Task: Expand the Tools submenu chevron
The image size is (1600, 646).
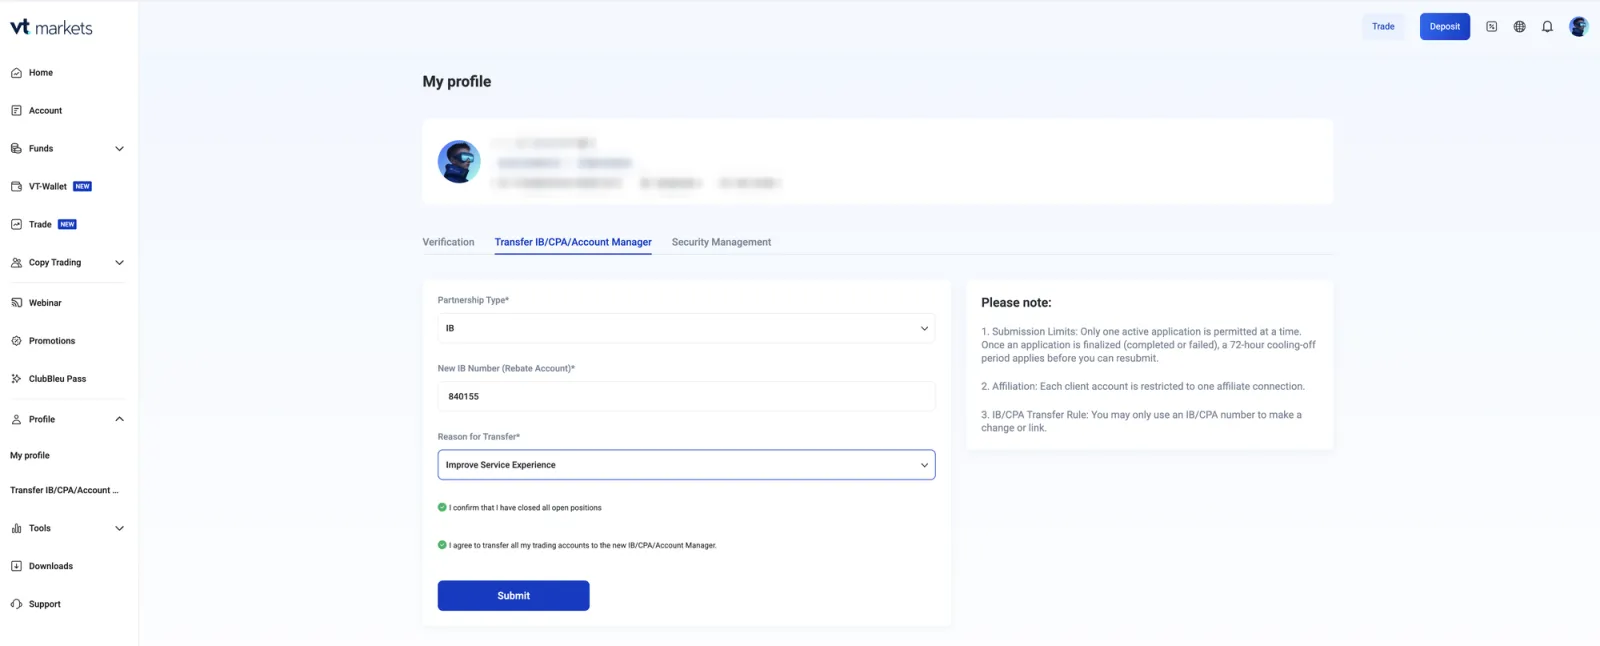Action: coord(119,529)
